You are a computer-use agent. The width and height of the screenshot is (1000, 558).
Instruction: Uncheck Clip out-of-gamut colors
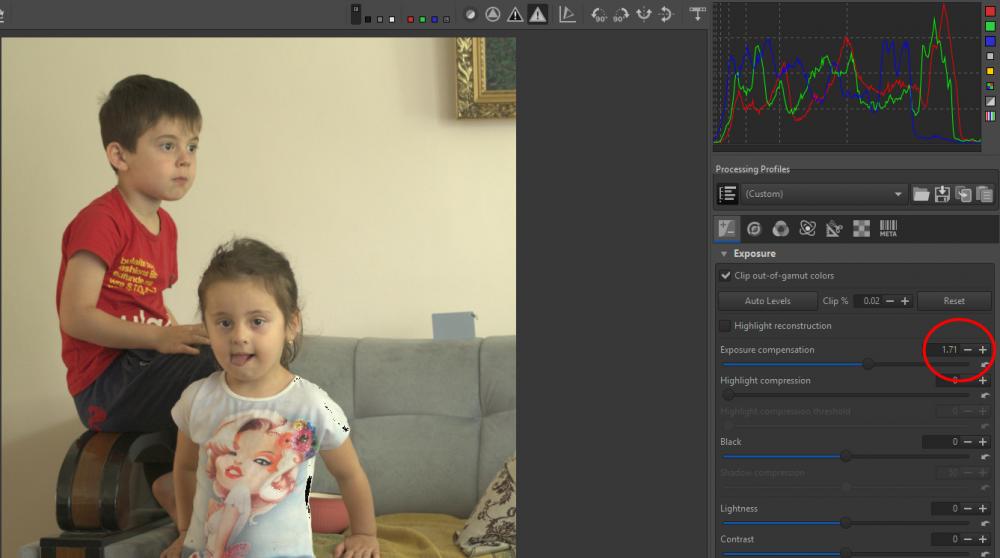click(x=725, y=275)
